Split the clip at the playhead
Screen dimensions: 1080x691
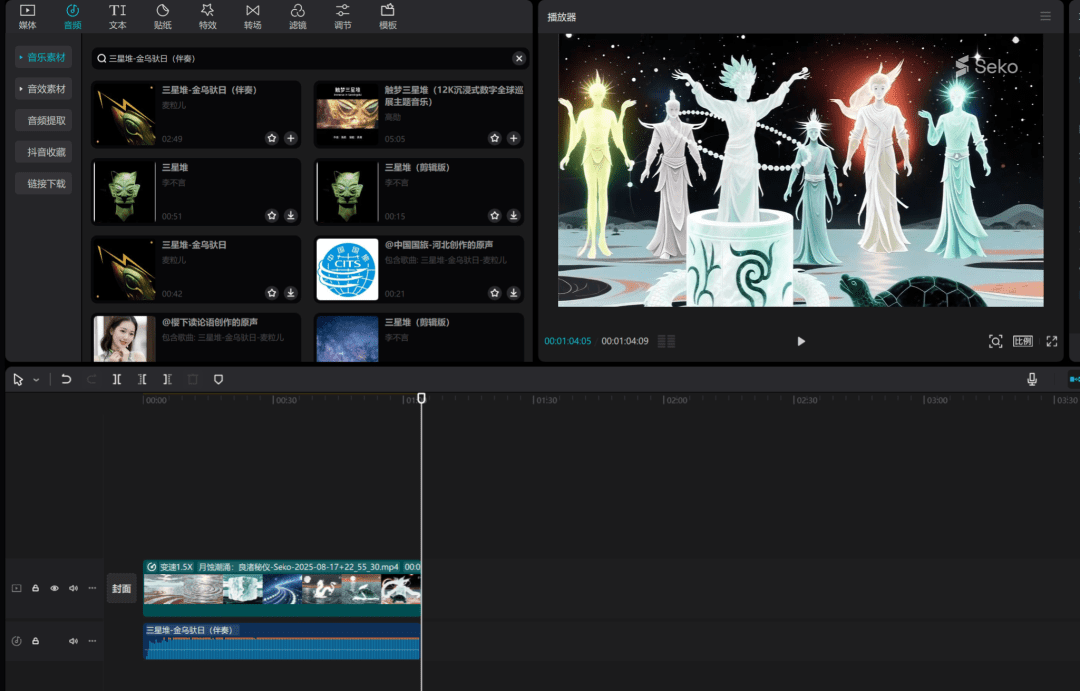click(x=117, y=380)
